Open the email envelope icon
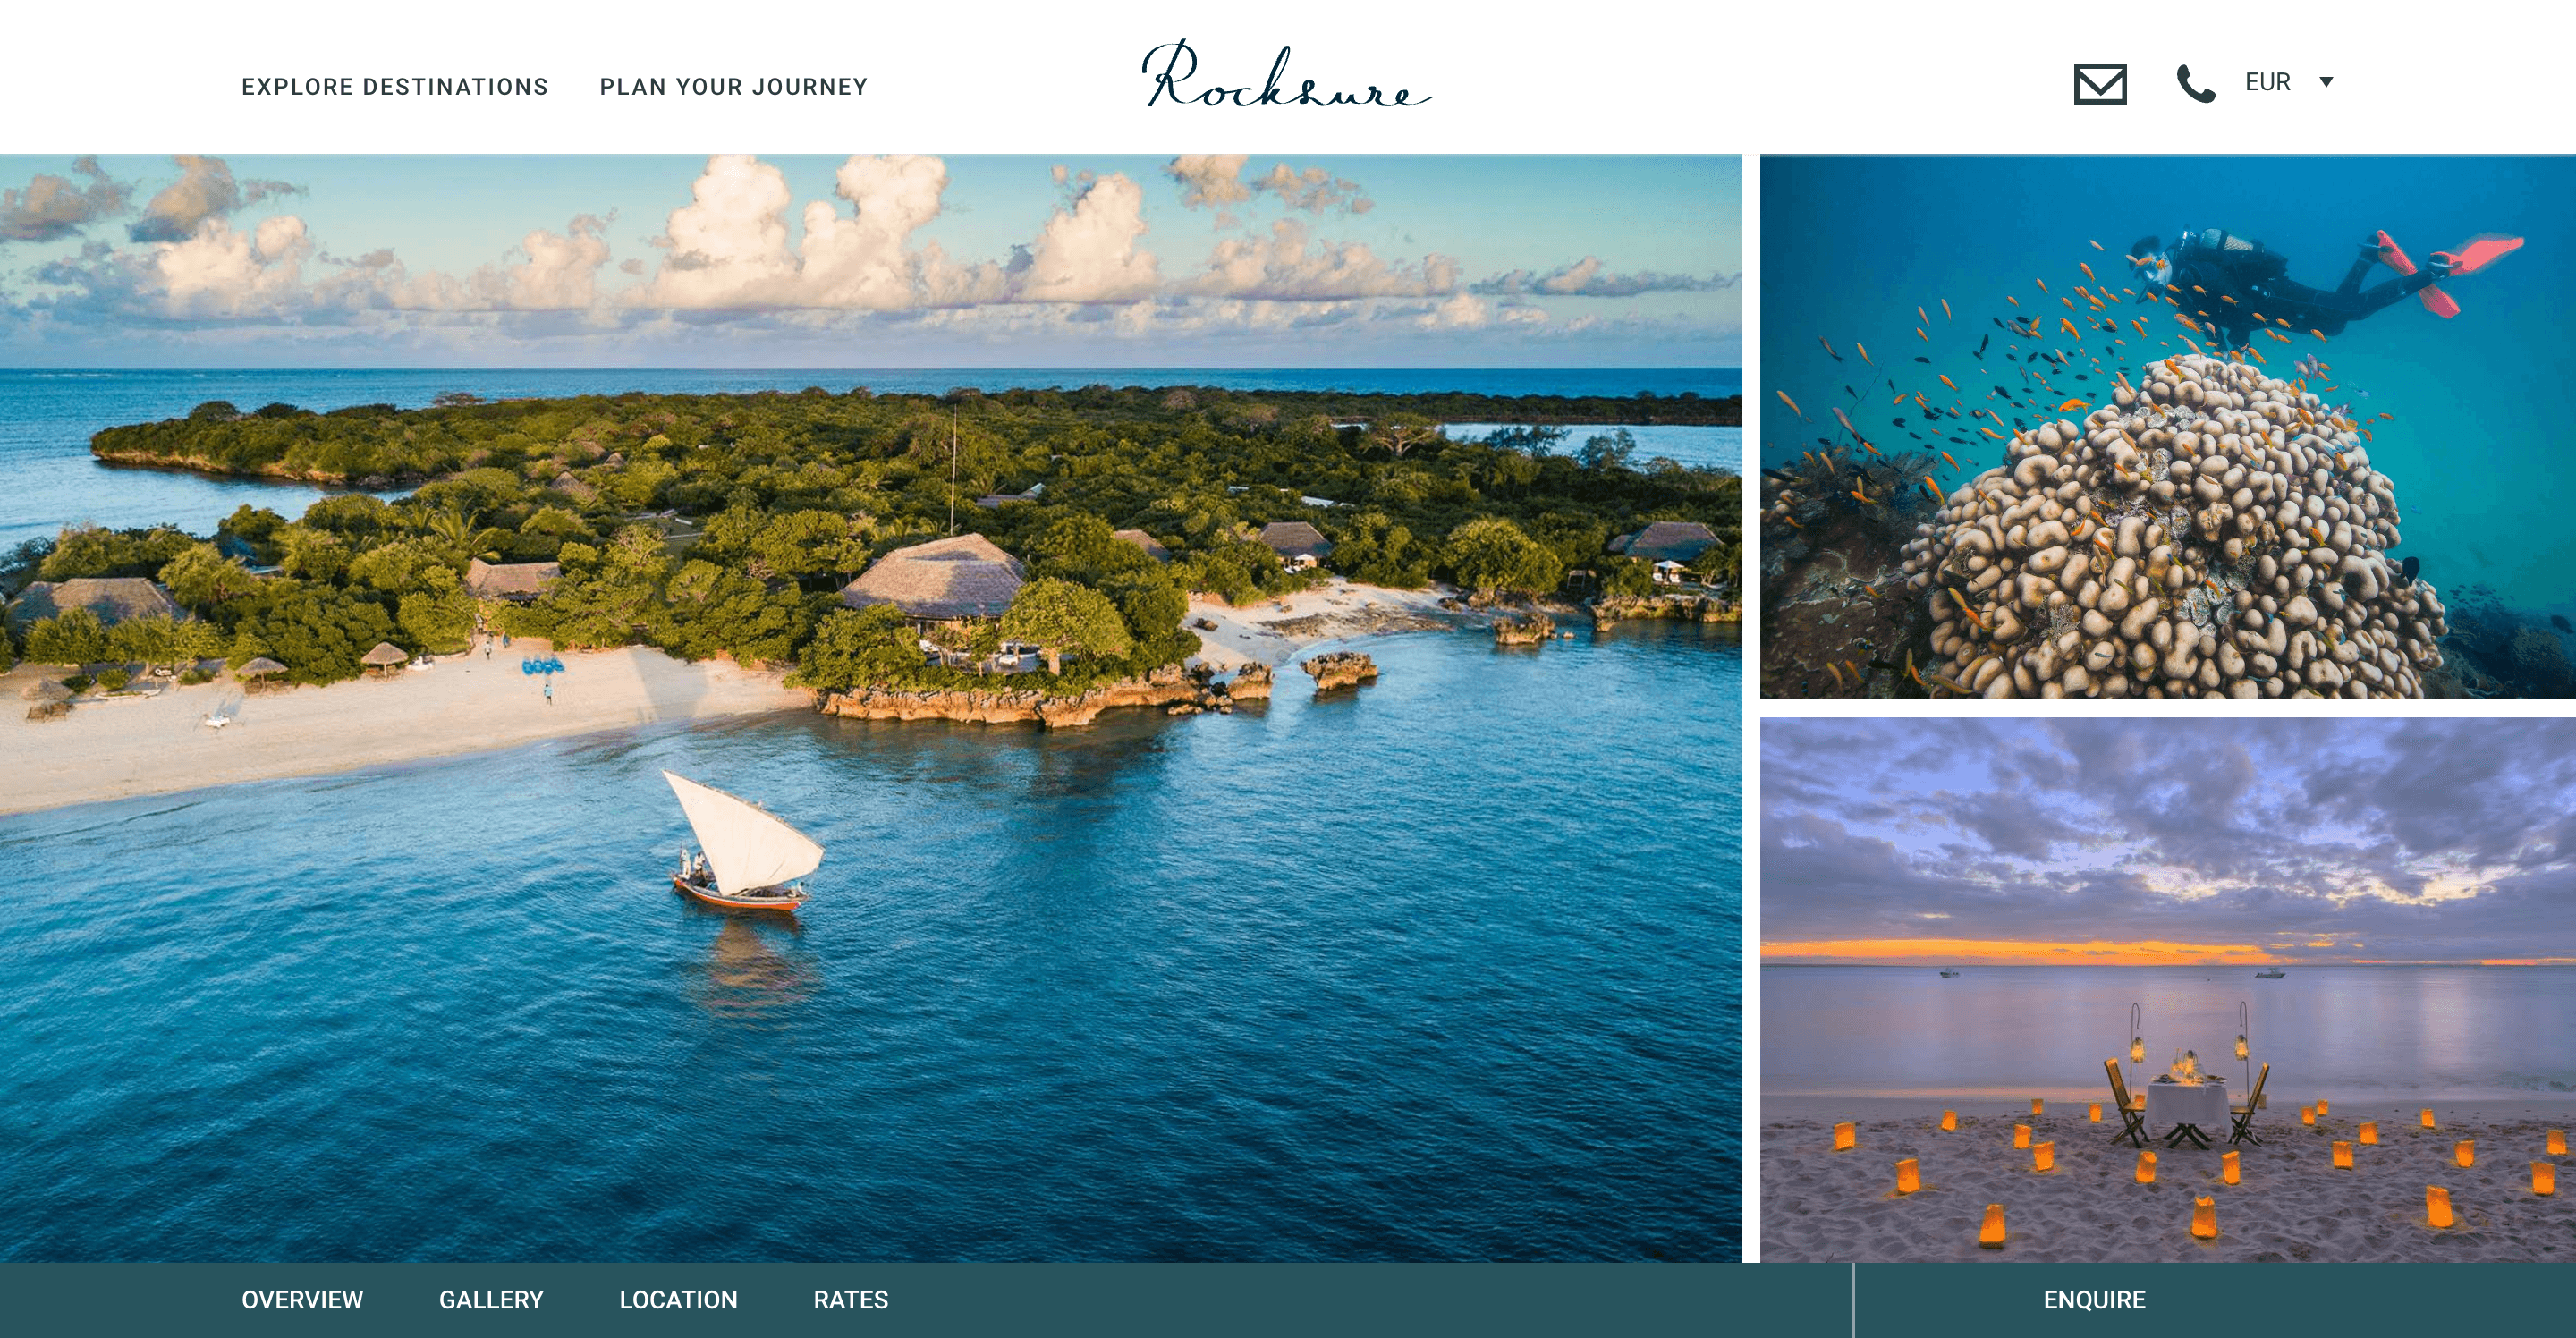 pos(2100,84)
